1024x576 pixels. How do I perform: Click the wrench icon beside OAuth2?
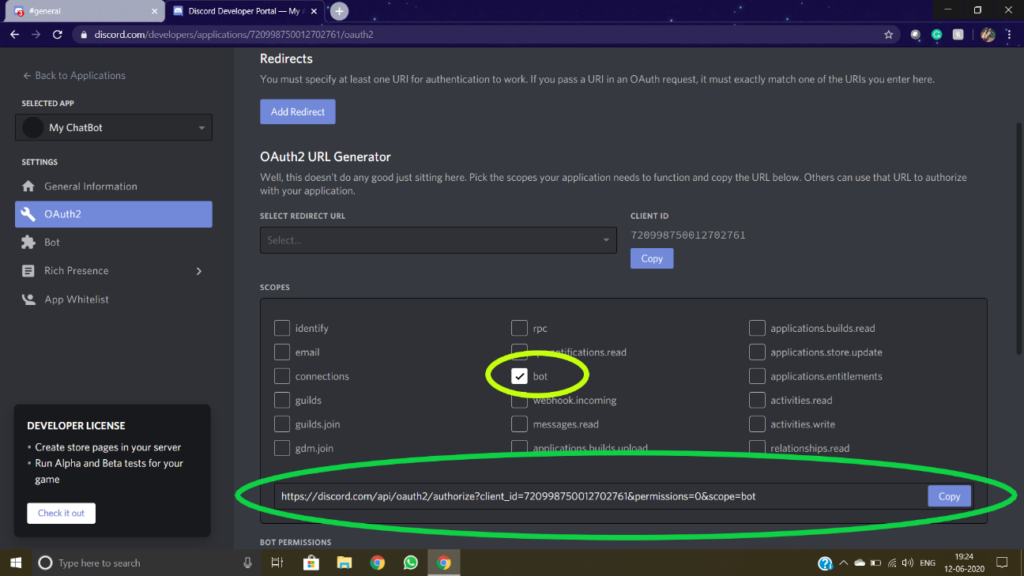[28, 214]
